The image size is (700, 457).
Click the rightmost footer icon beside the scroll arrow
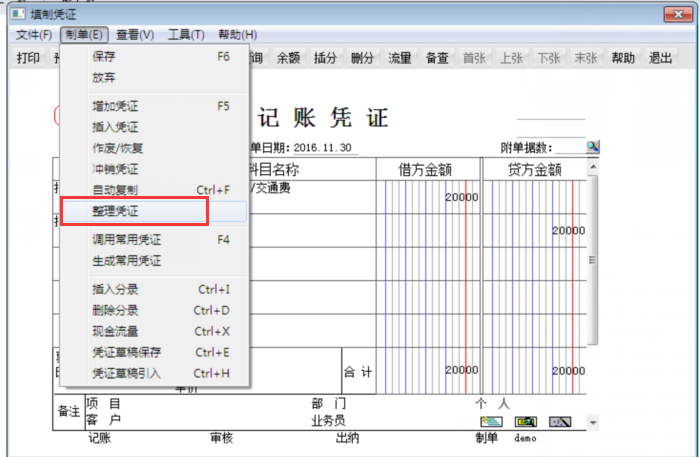coord(561,422)
